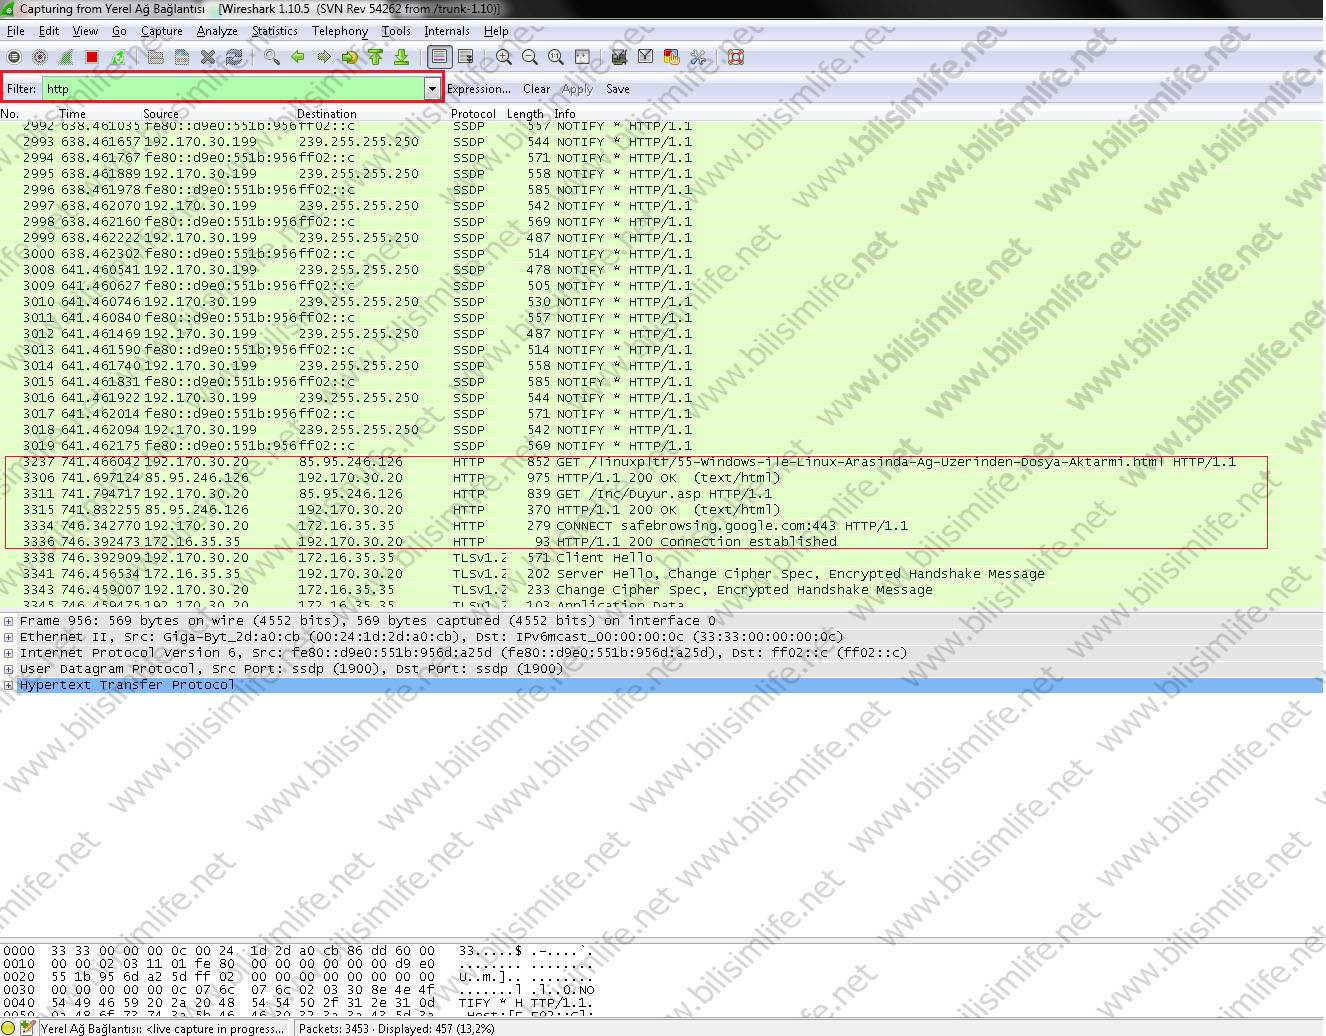Open the Telephony menu
This screenshot has height=1036, width=1326.
339,31
